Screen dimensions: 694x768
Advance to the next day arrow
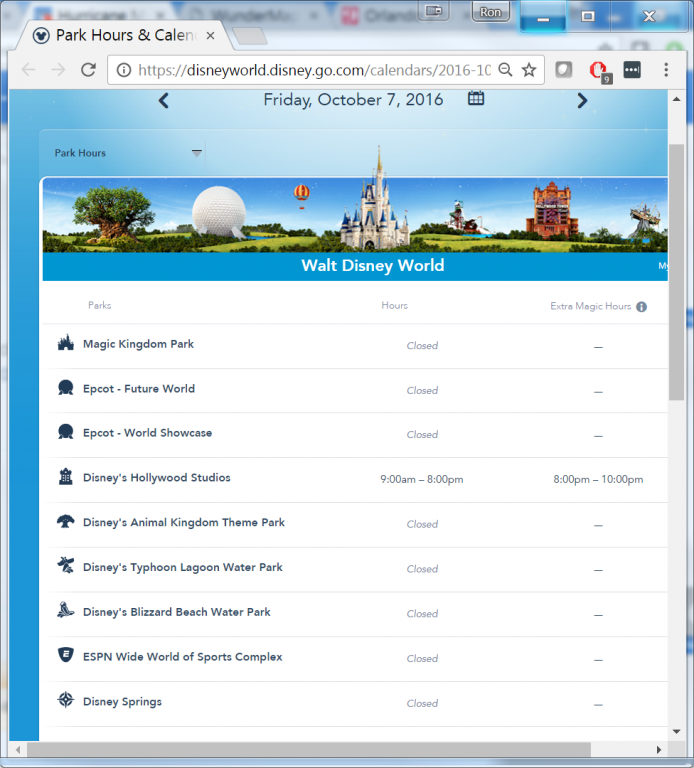582,100
